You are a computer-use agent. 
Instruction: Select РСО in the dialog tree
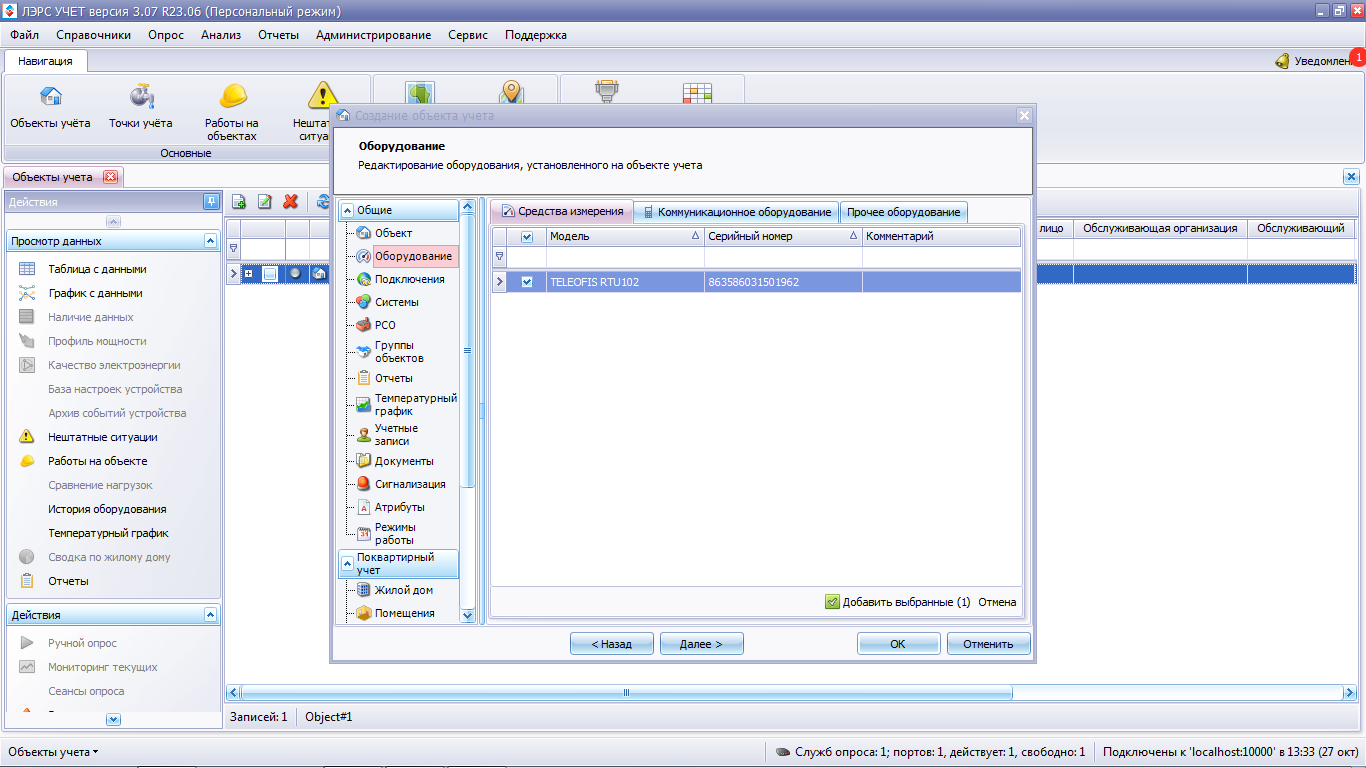coord(385,325)
